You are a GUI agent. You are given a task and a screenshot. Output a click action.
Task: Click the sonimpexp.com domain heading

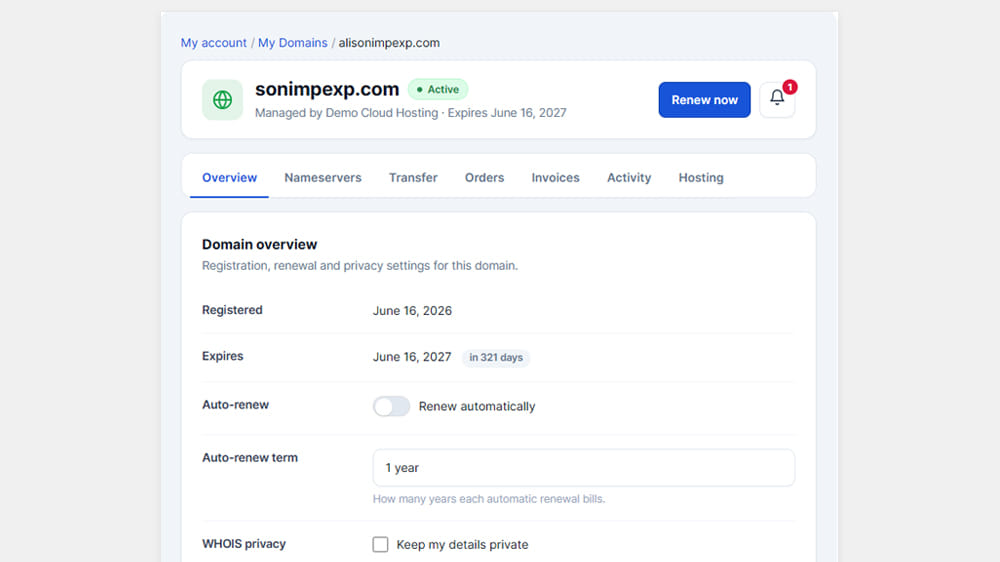point(327,89)
